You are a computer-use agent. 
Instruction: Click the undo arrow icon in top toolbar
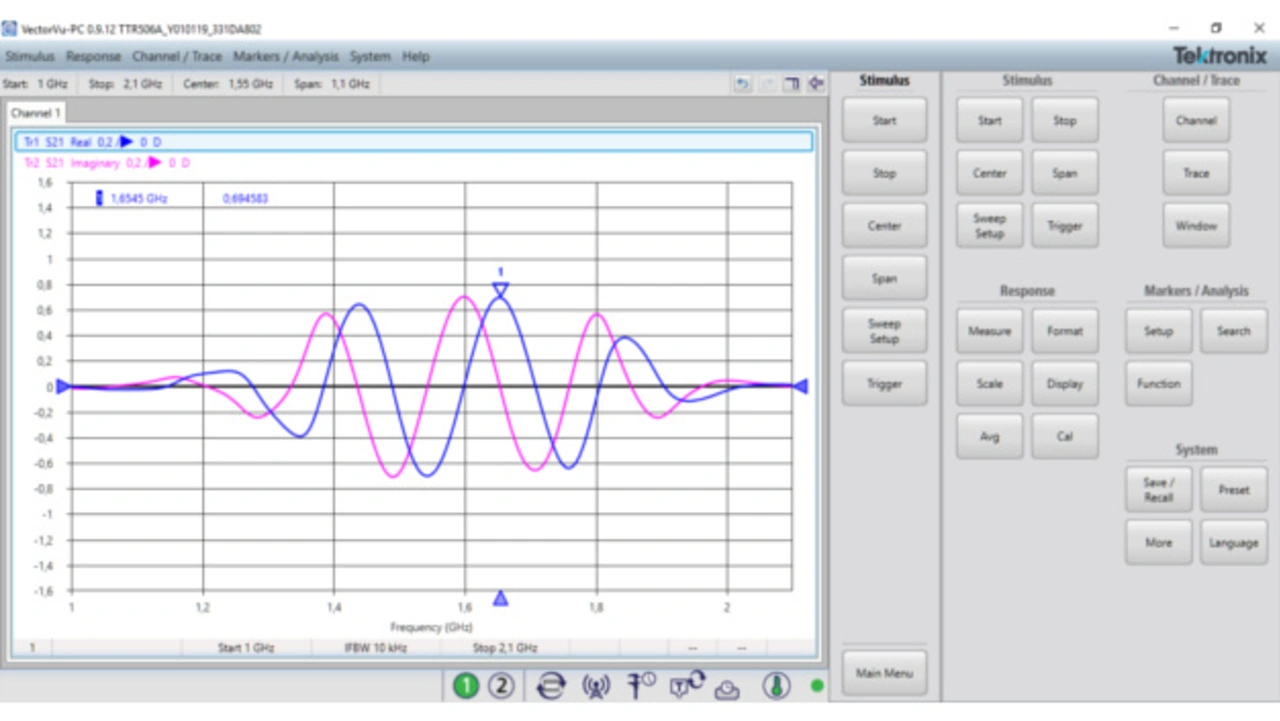742,84
